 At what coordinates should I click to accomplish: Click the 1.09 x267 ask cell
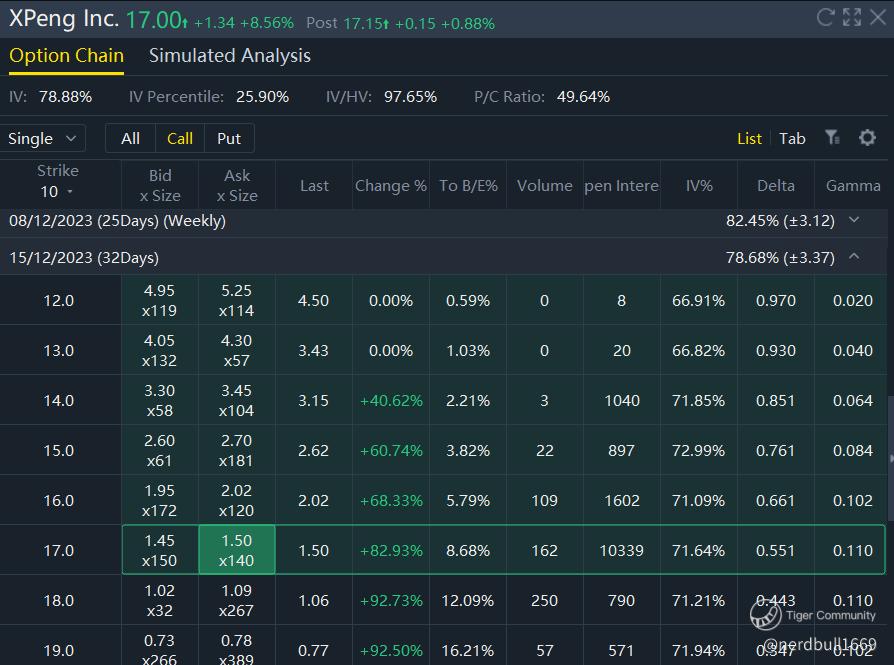[x=237, y=601]
